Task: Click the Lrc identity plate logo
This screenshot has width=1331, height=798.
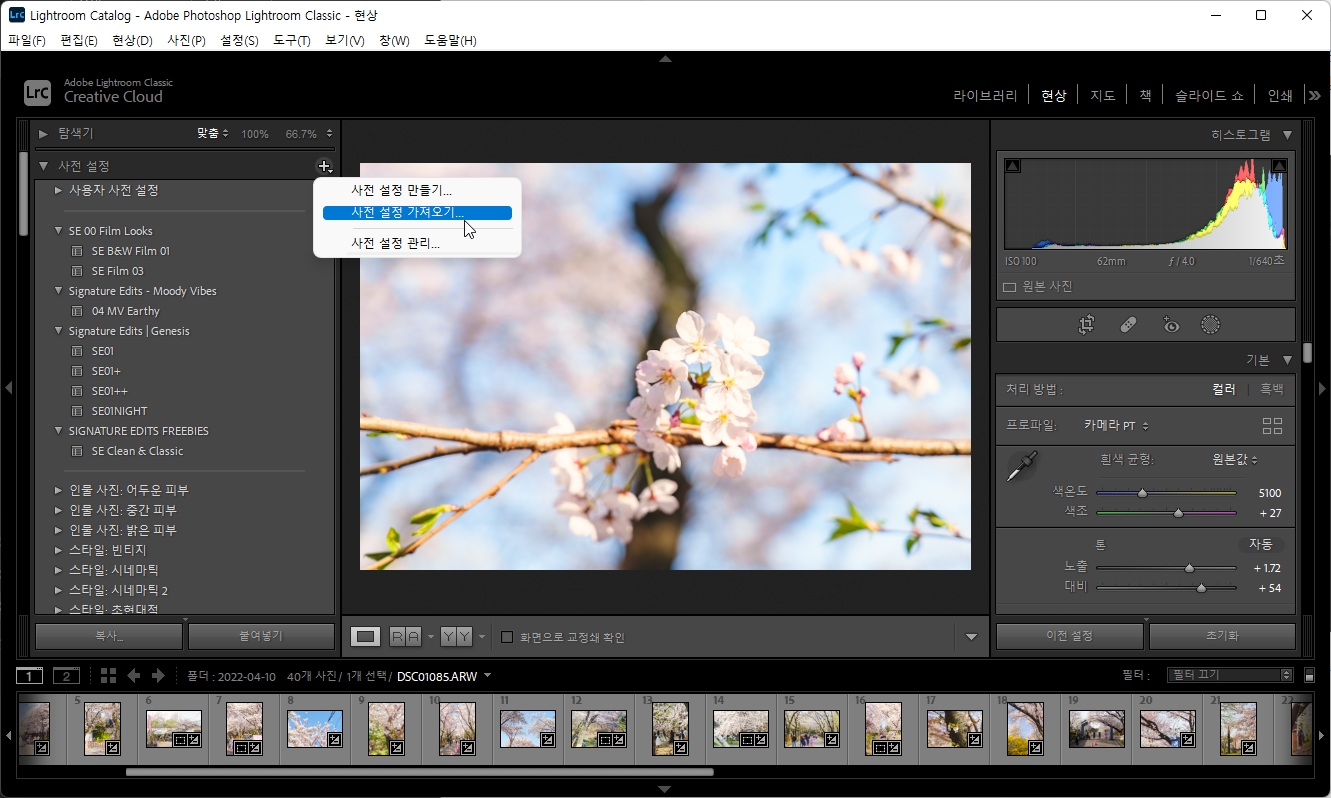Action: 37,92
